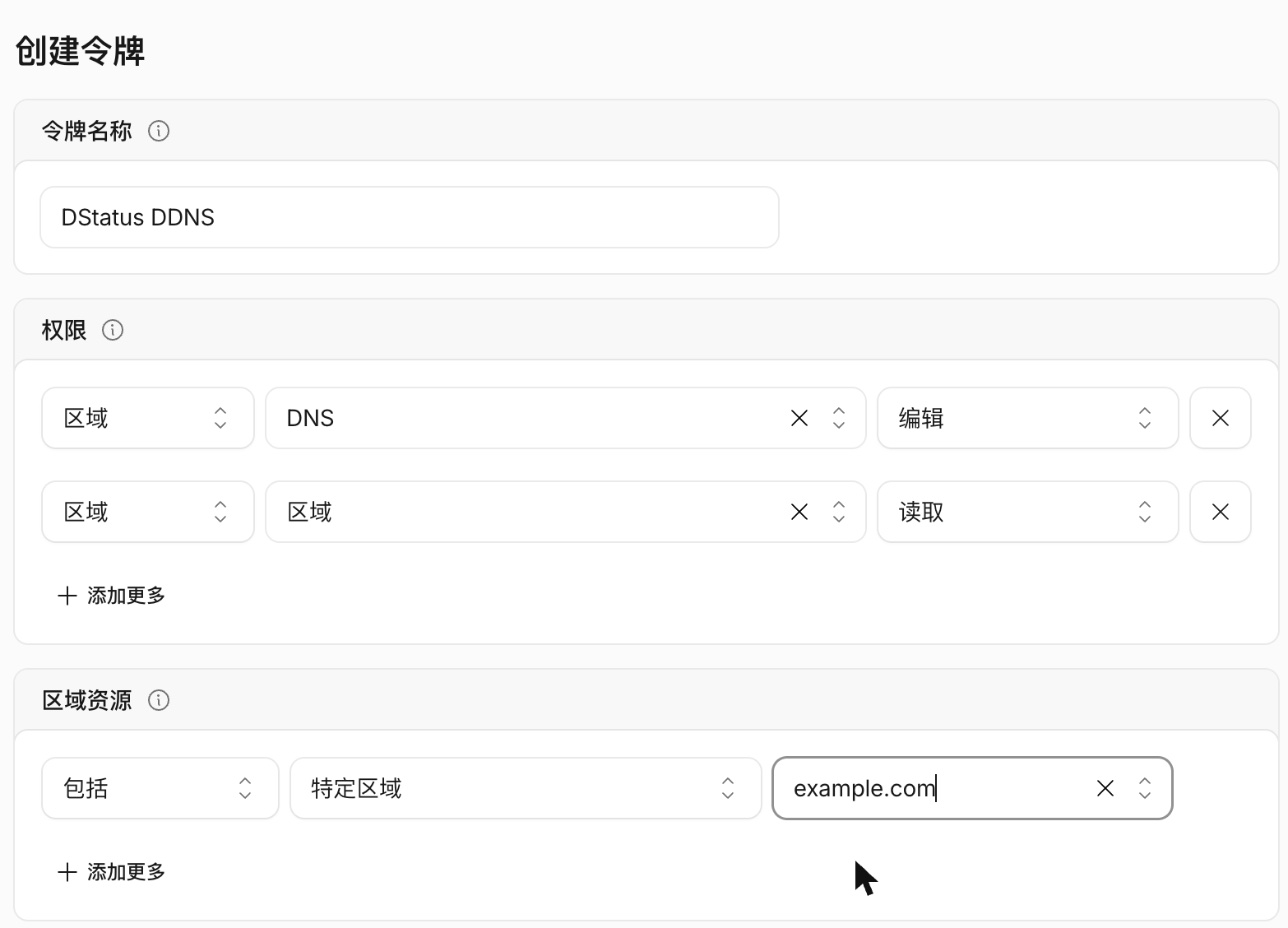Clear the example.com zone selection

click(x=1105, y=788)
